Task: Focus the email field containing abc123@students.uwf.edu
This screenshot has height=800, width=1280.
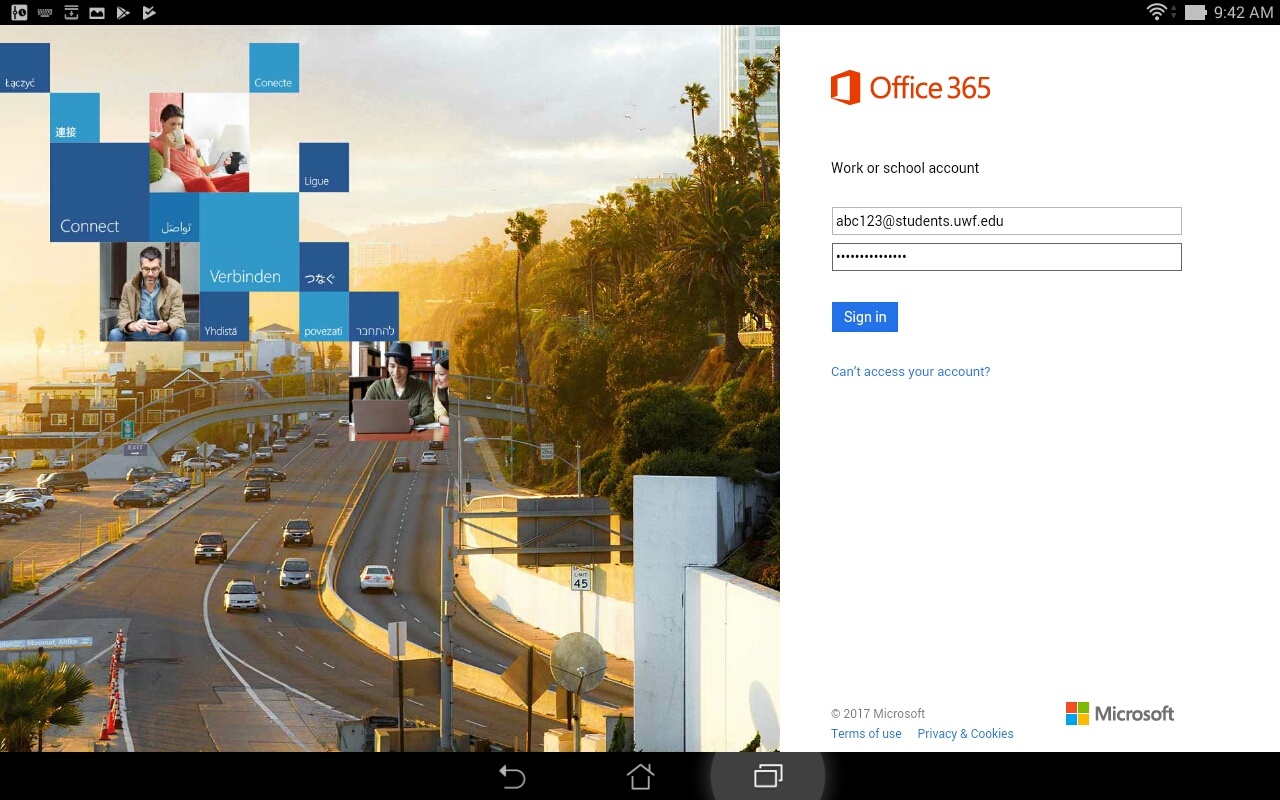Action: tap(1006, 221)
